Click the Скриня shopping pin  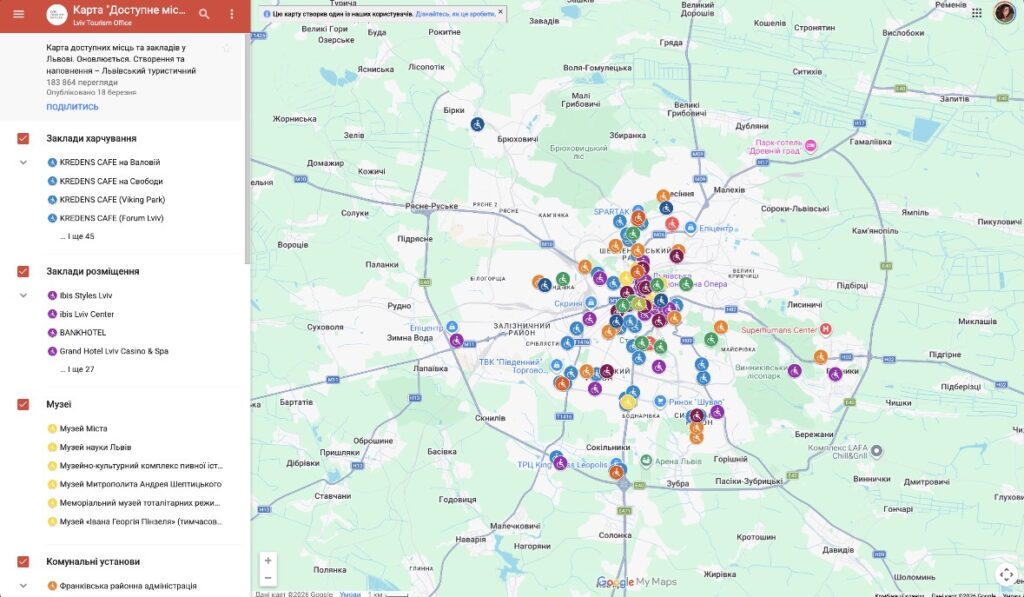click(x=590, y=303)
